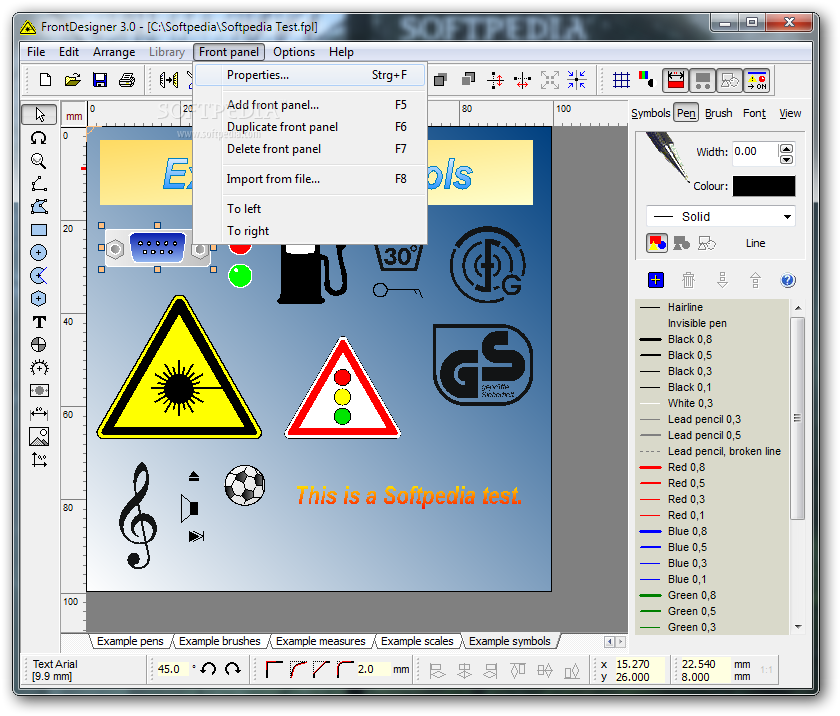Switch to the Font panel tab
The image size is (840, 716).
pyautogui.click(x=754, y=113)
